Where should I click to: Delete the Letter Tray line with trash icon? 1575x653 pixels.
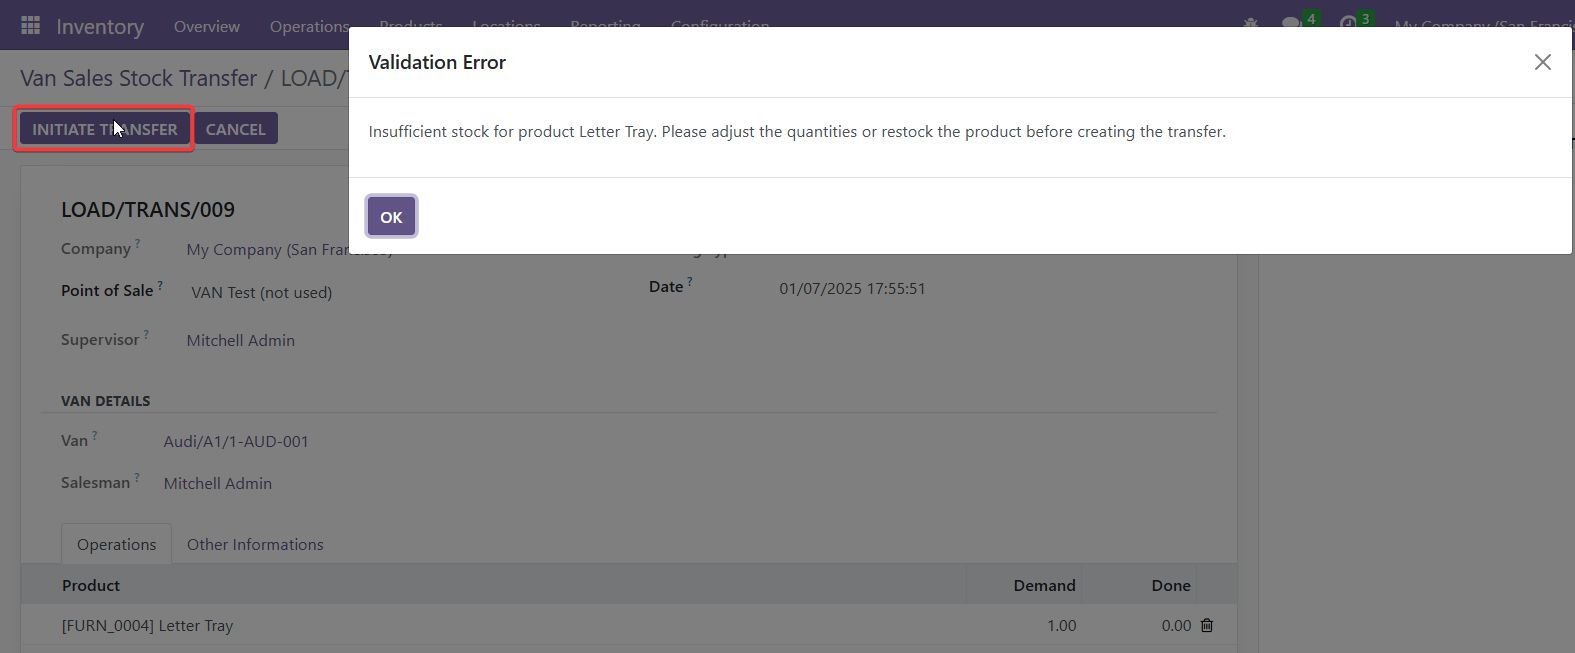(1207, 625)
